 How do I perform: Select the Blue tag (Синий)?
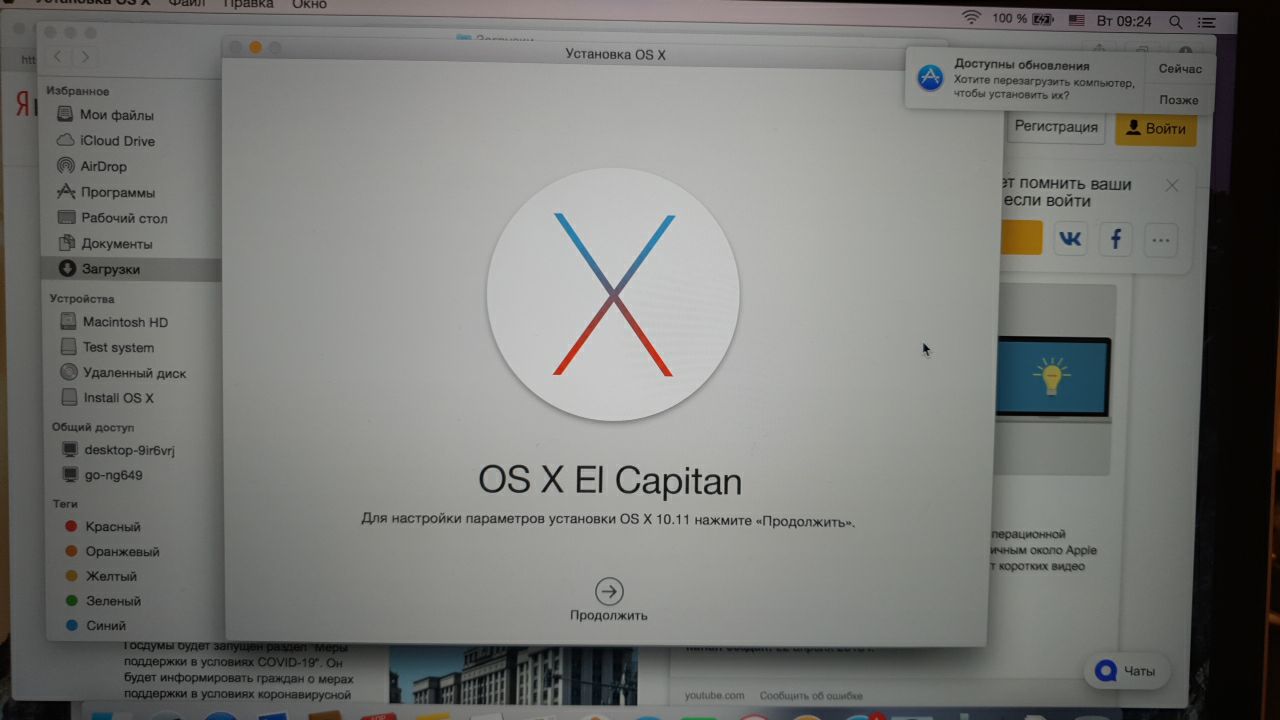pyautogui.click(x=96, y=626)
